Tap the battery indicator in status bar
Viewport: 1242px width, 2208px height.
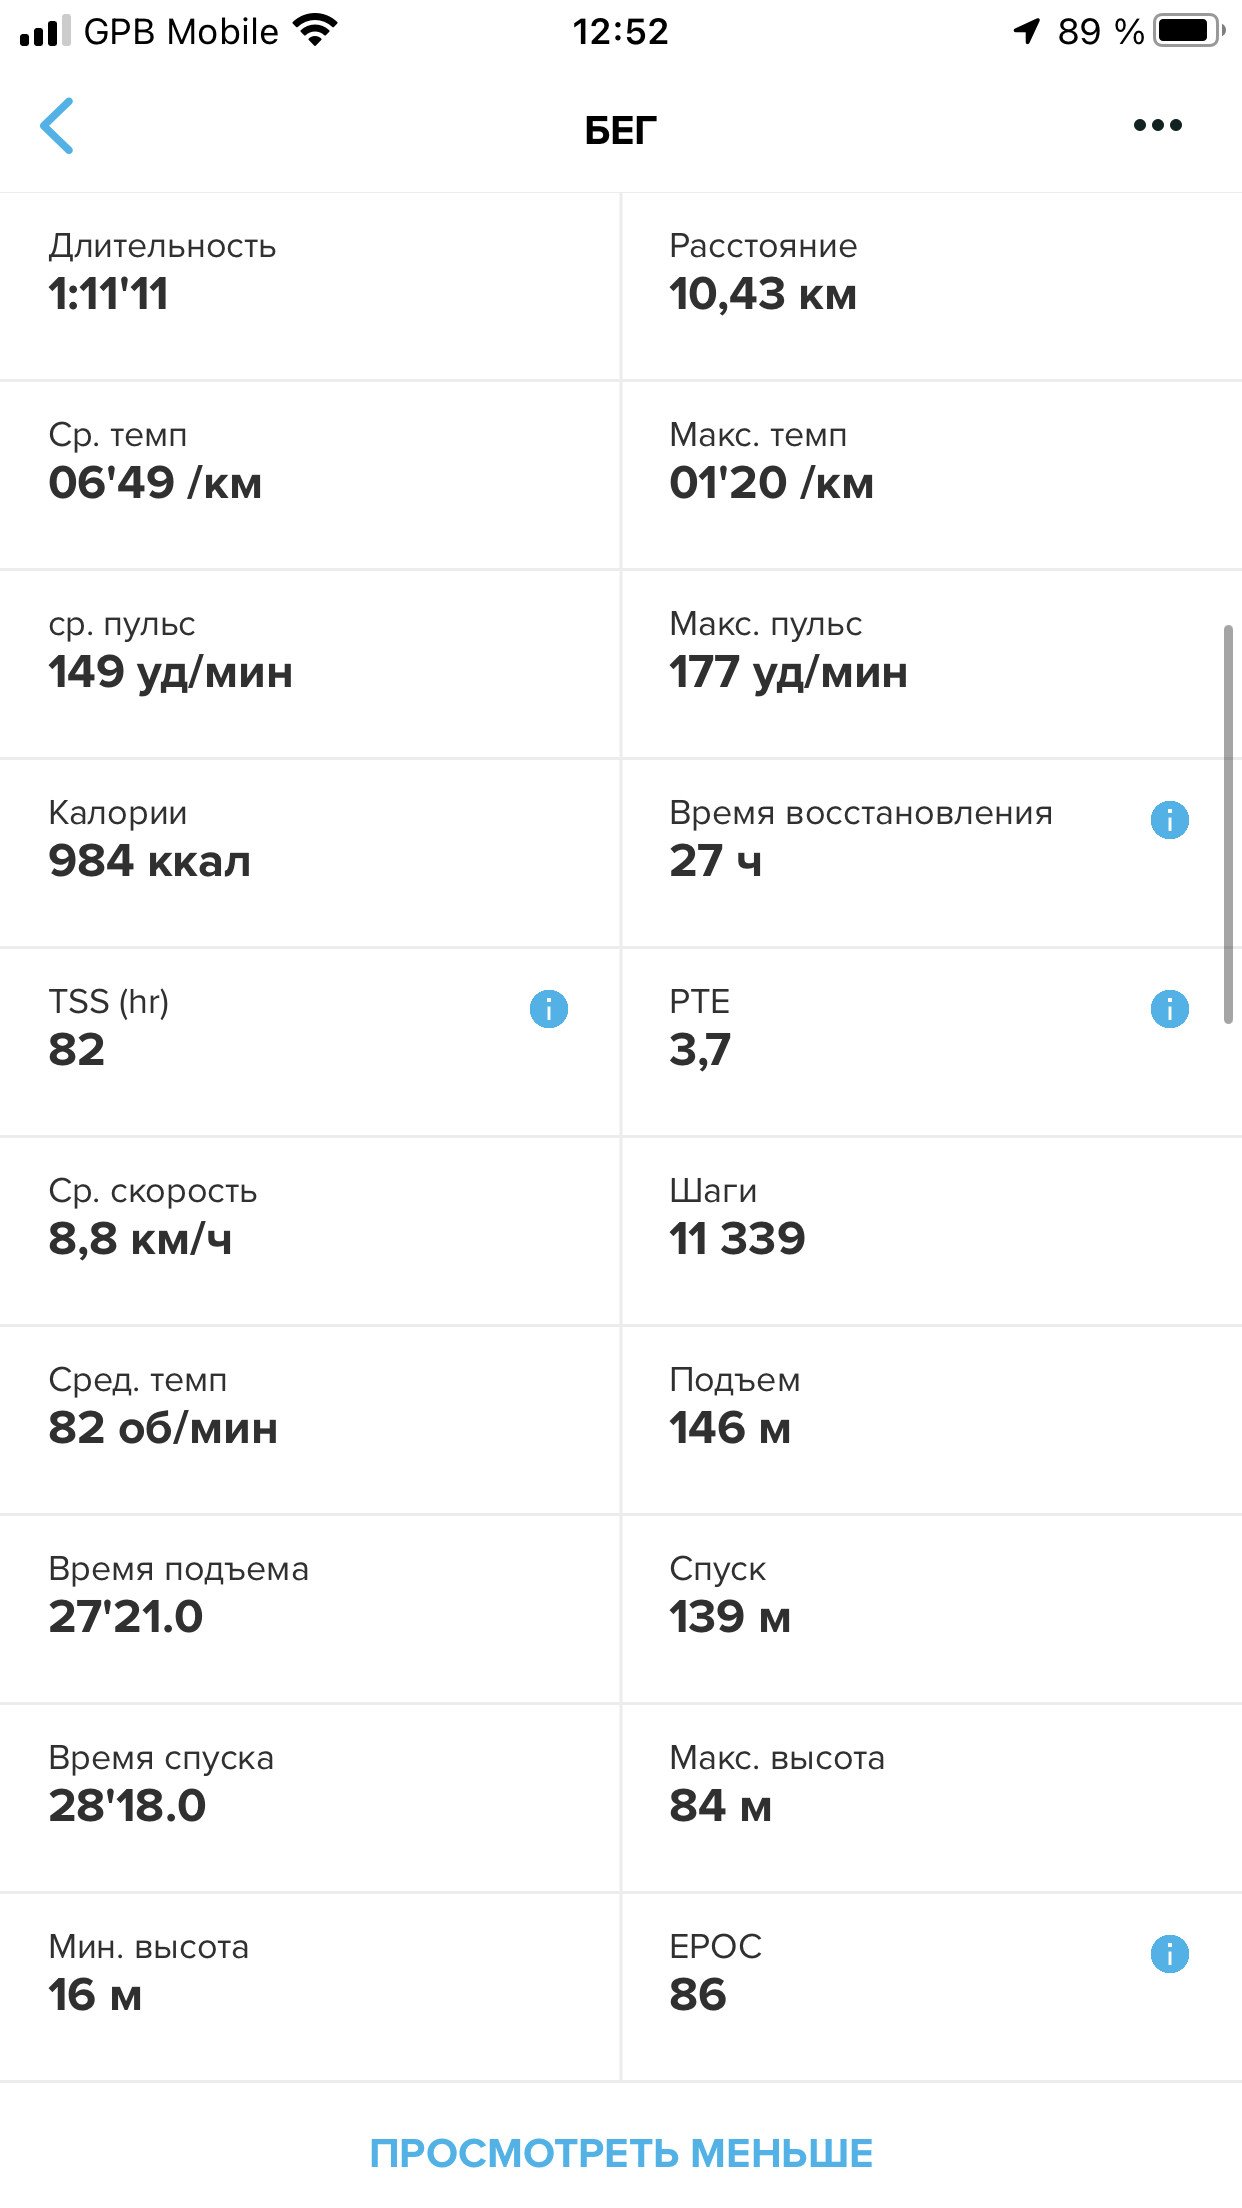tap(1189, 31)
